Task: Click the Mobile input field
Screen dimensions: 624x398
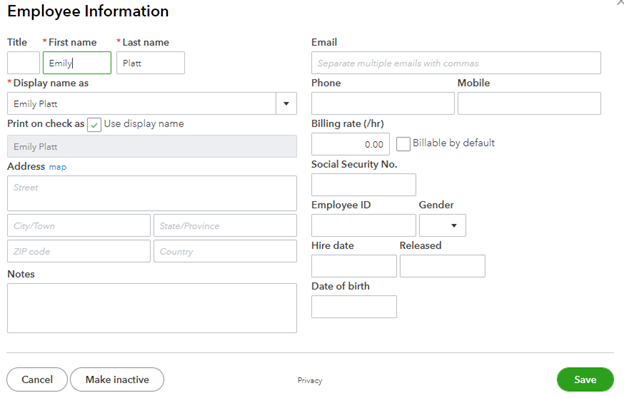Action: [529, 104]
